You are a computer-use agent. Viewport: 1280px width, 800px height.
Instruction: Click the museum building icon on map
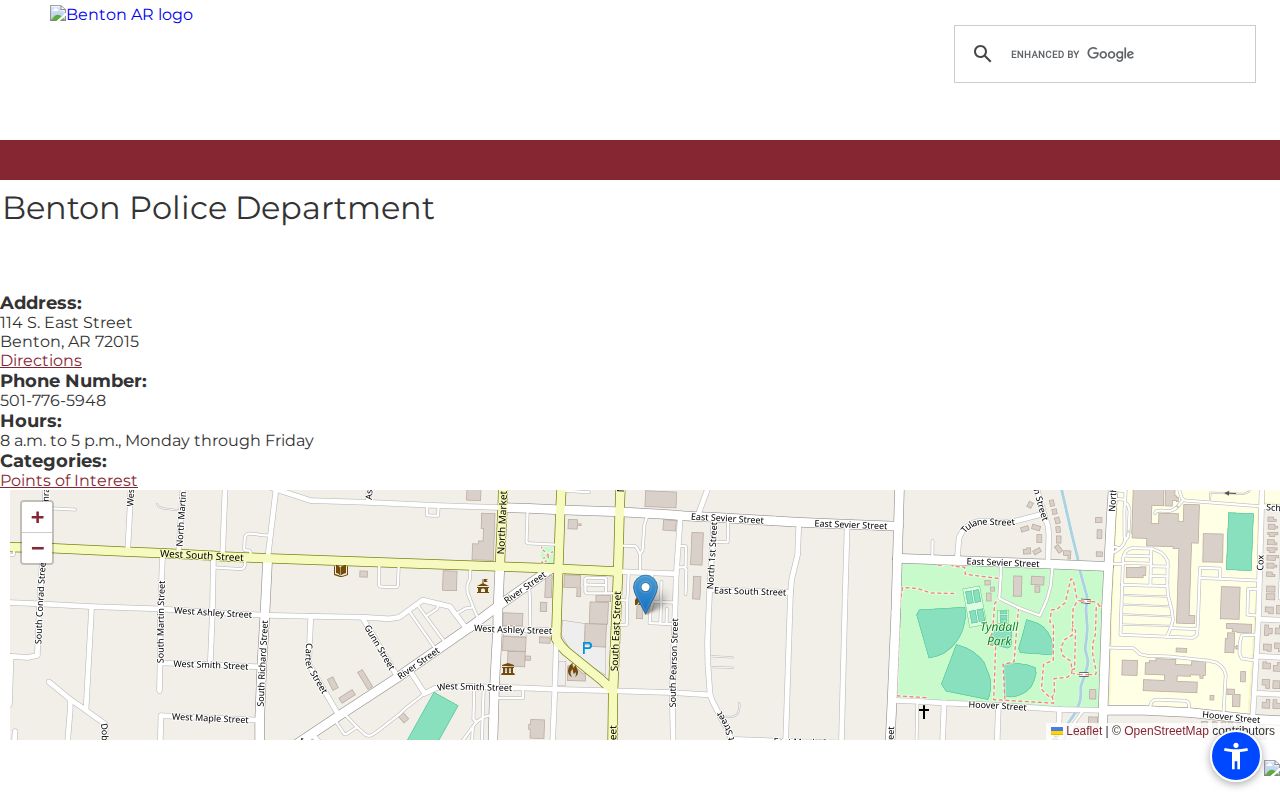point(508,669)
